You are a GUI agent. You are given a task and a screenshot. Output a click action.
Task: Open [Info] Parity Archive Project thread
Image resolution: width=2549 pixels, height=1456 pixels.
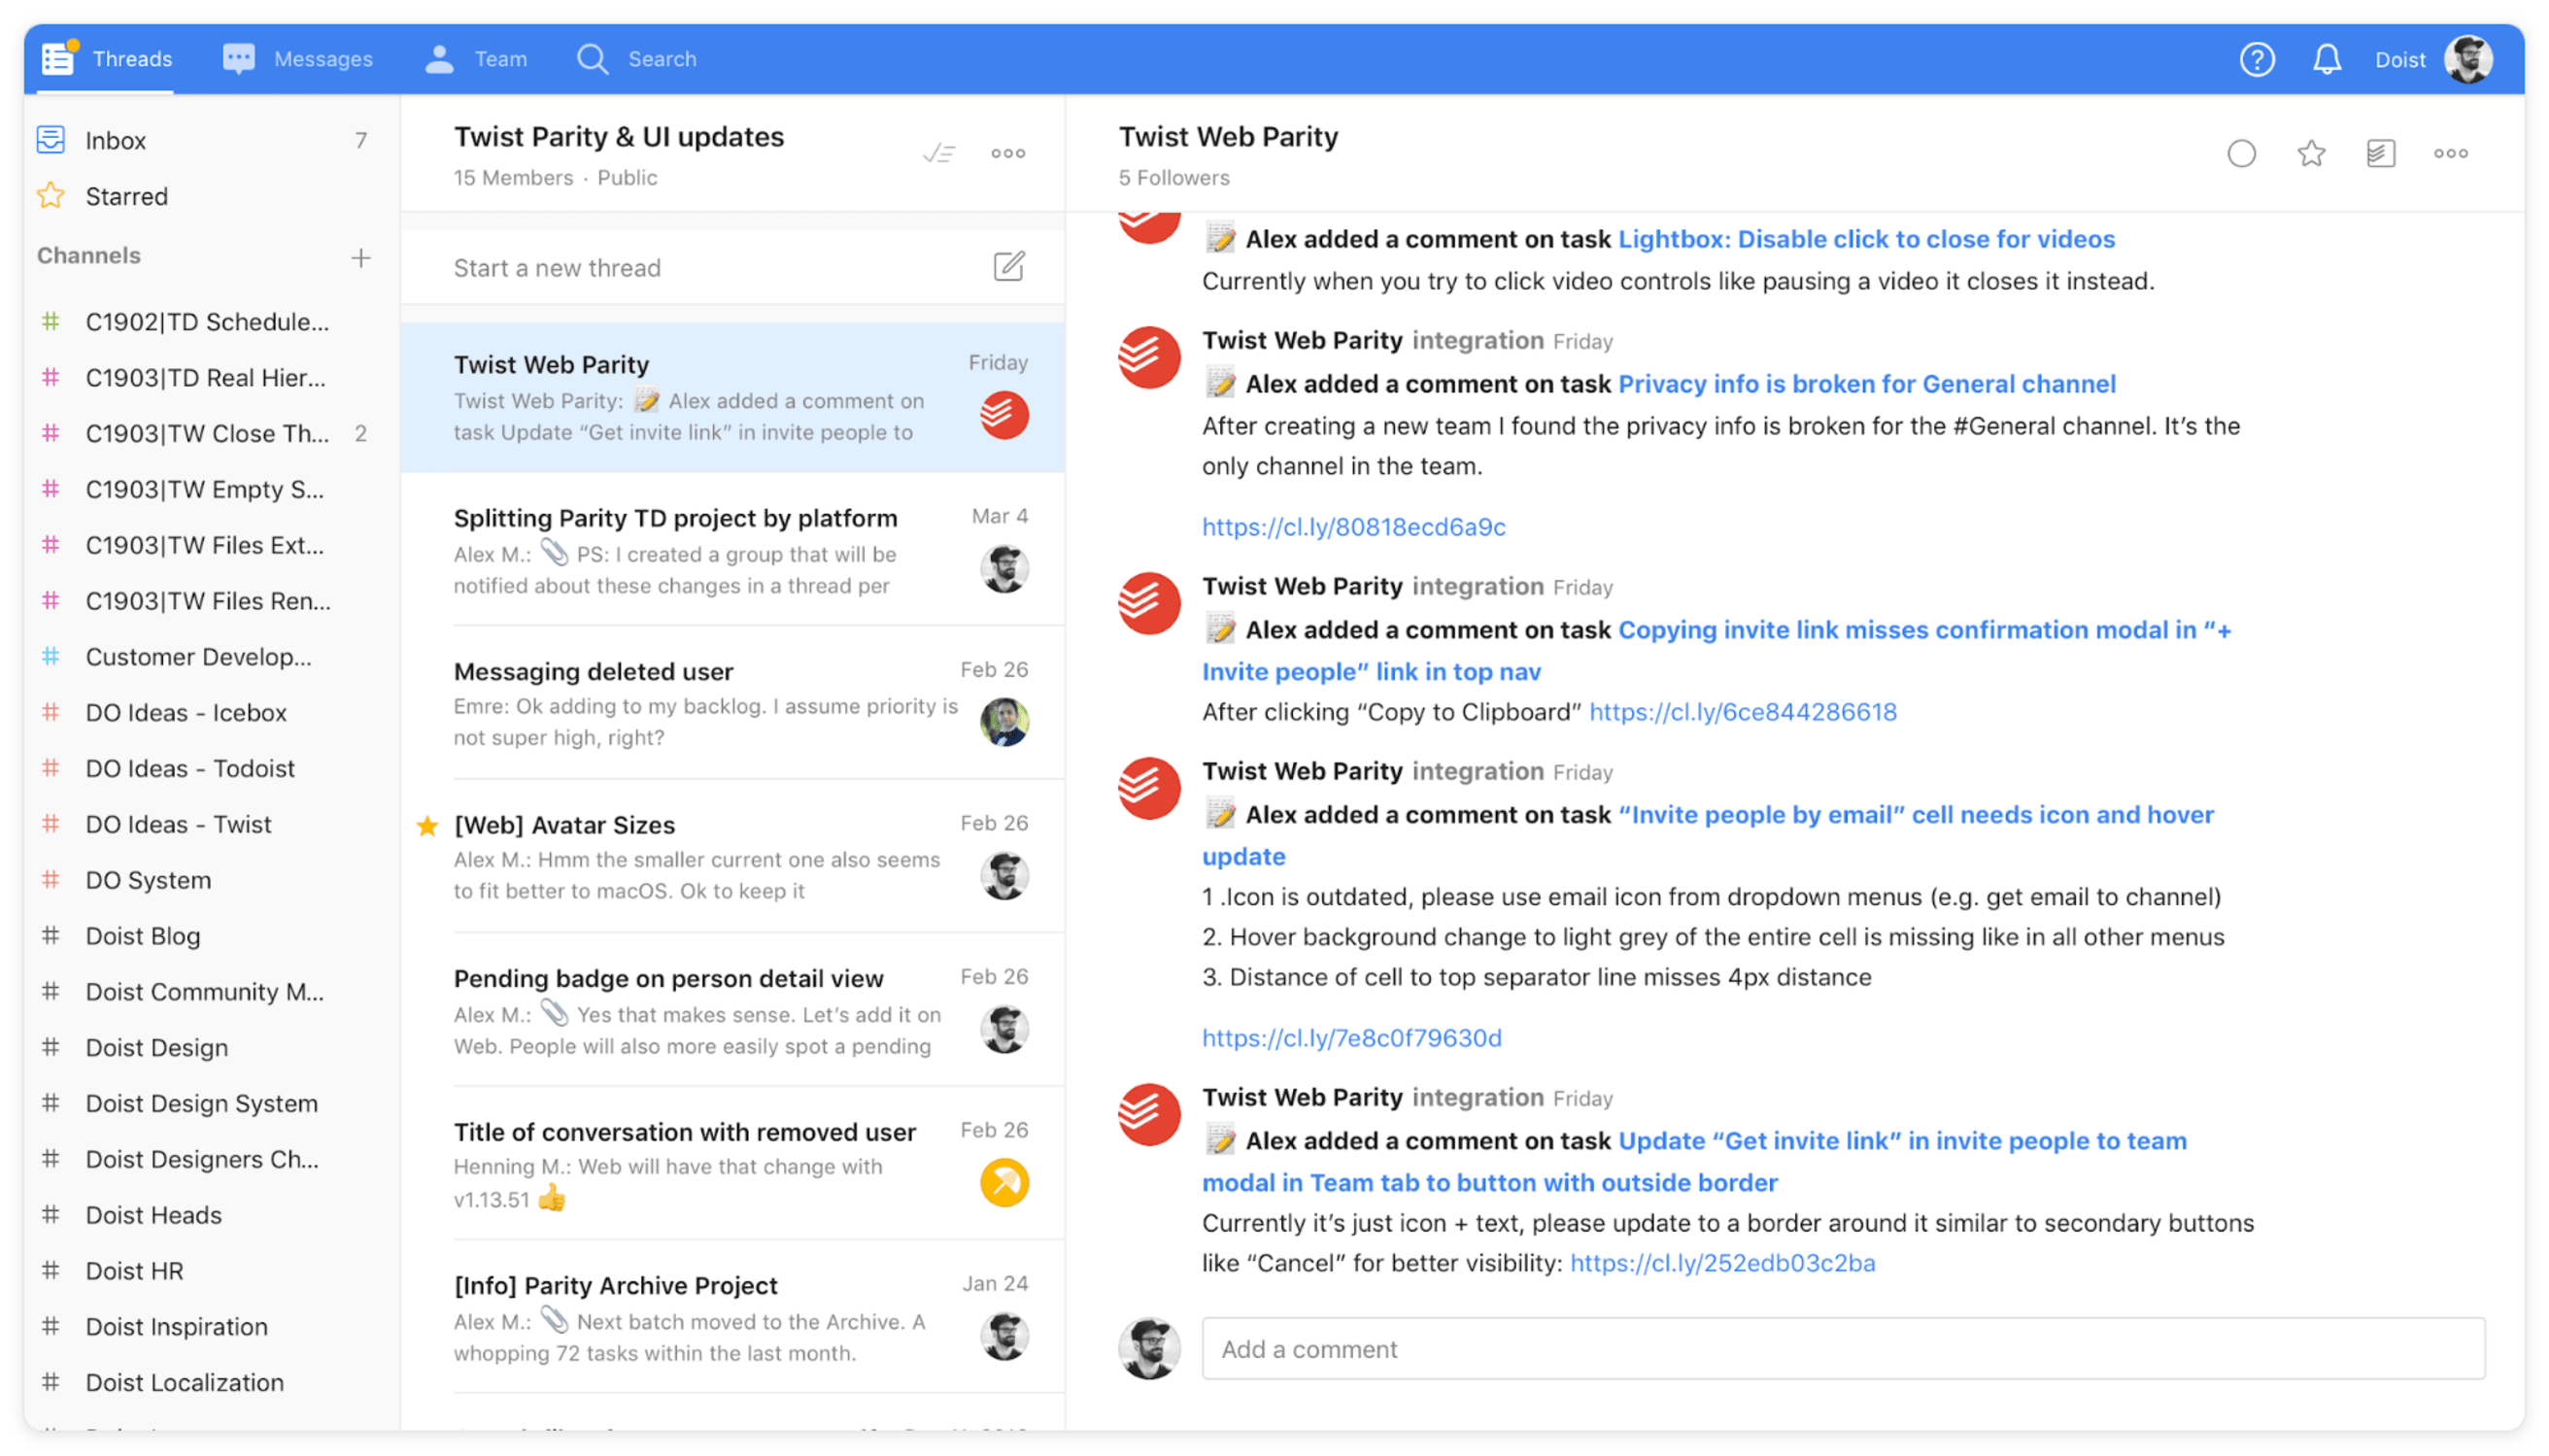[x=732, y=1318]
